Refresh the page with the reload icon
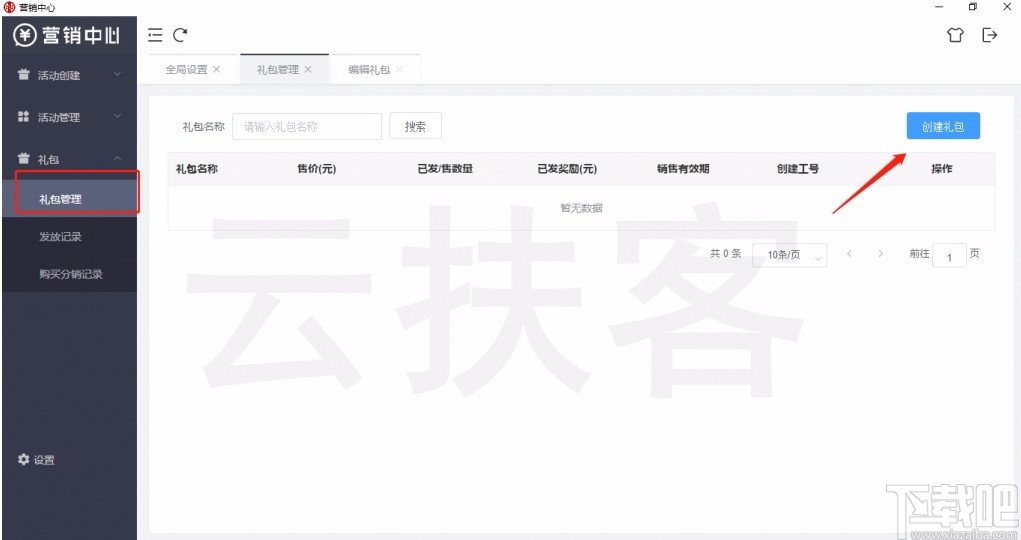Viewport: 1021px width, 540px height. click(x=180, y=35)
